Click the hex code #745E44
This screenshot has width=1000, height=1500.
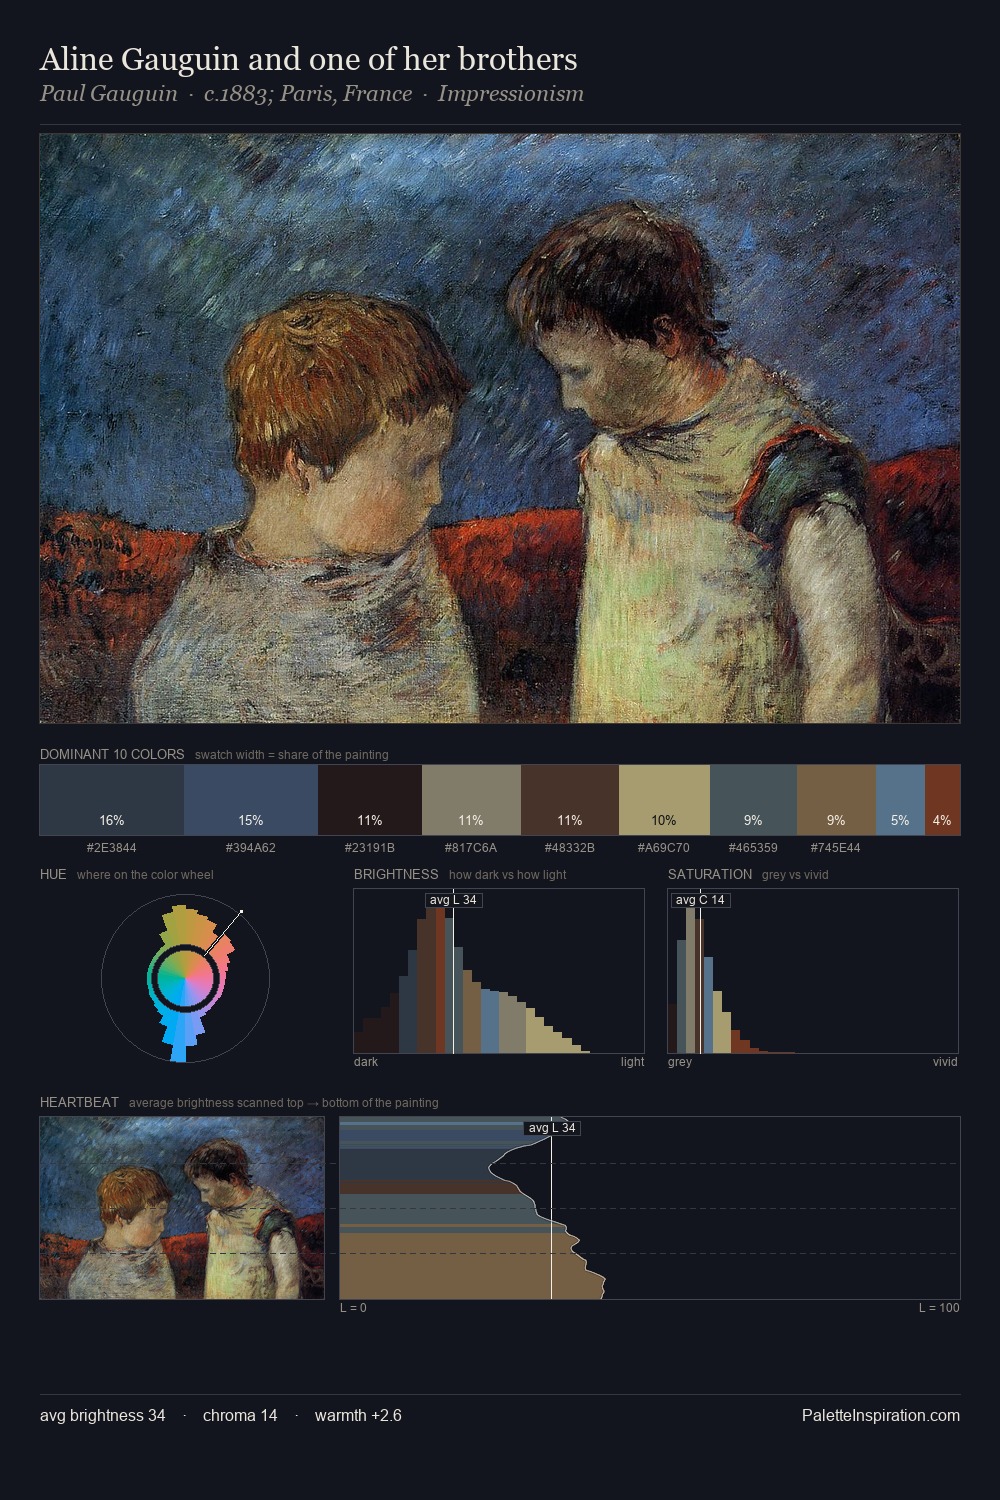coord(836,848)
